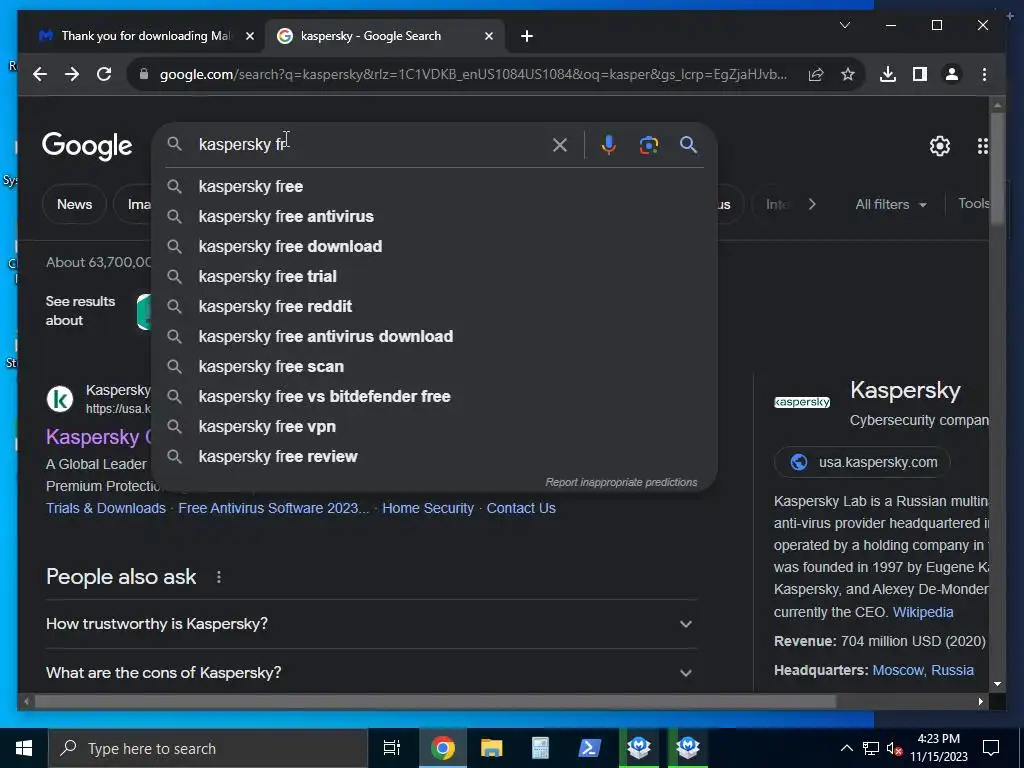Choose suggestion 'kaspersky free antivirus download'
The height and width of the screenshot is (768, 1024).
(x=434, y=337)
